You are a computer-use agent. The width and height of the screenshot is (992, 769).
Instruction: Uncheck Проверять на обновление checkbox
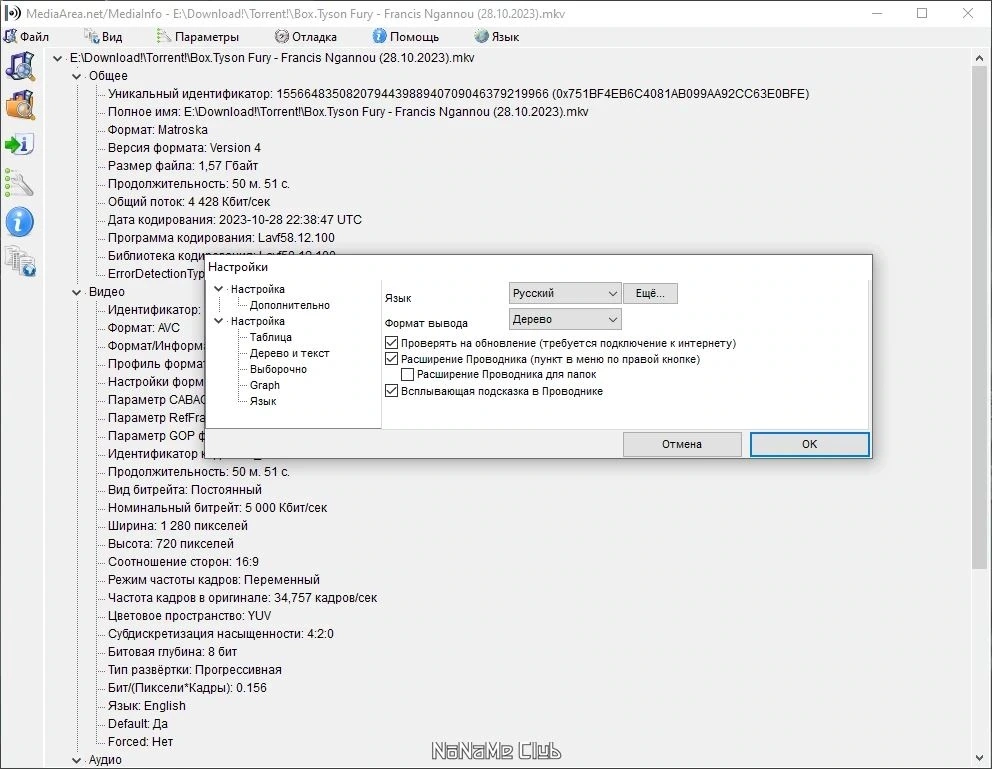tap(392, 343)
